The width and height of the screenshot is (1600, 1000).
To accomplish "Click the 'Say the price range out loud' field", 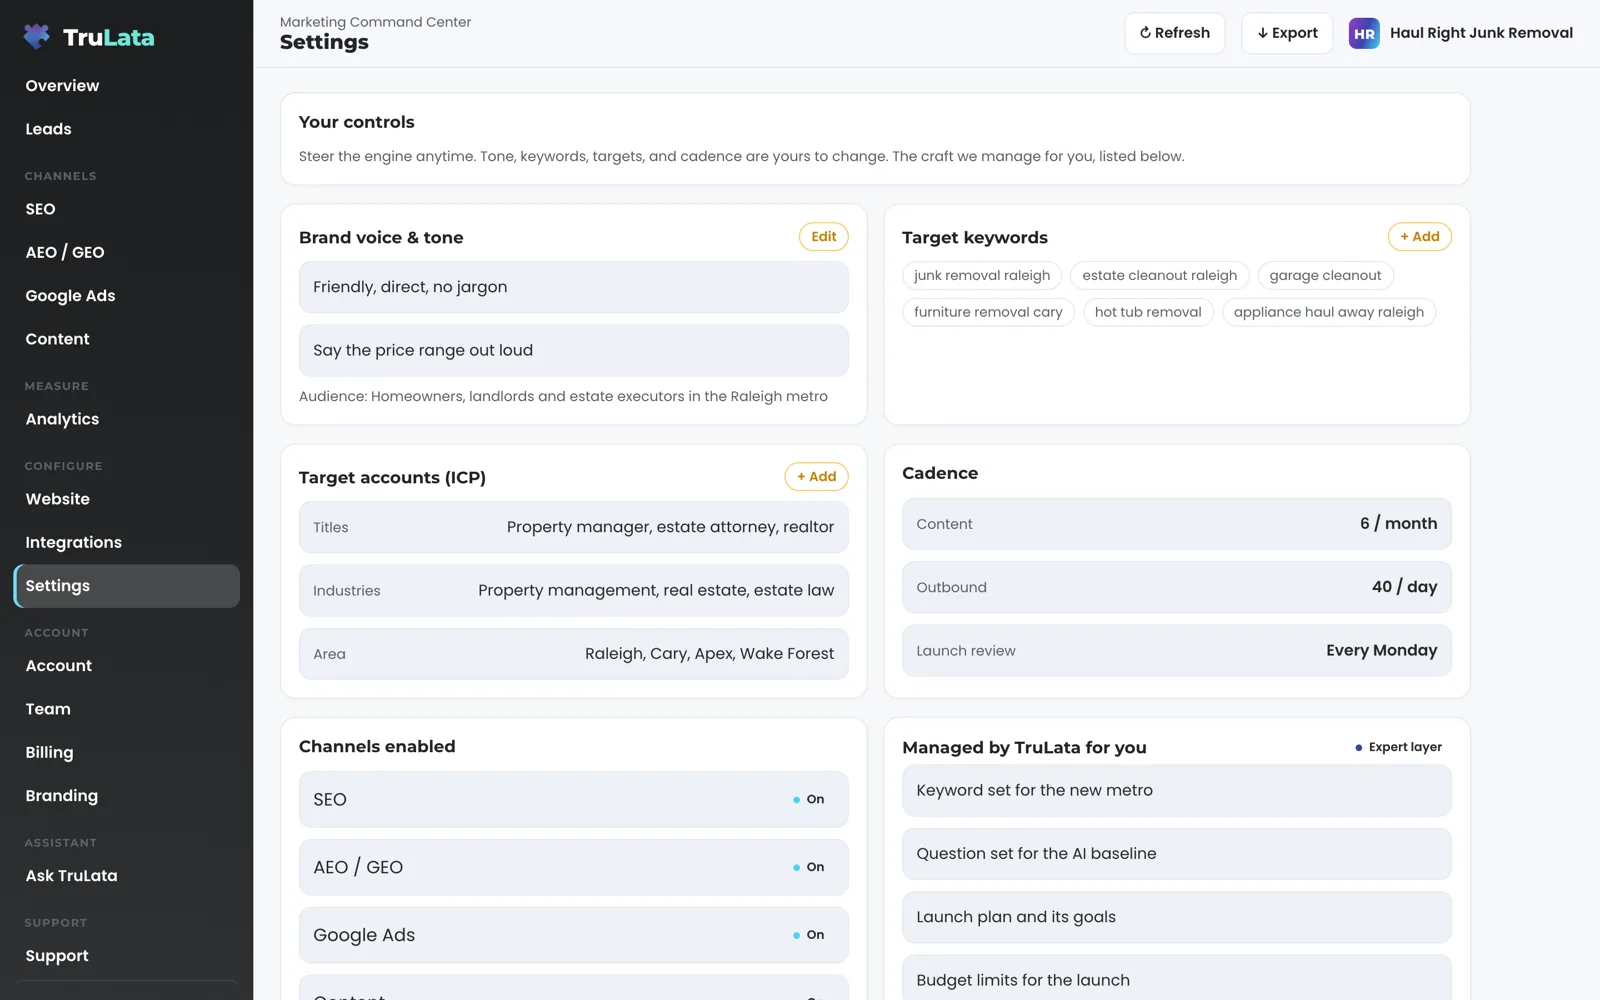I will click(x=574, y=351).
